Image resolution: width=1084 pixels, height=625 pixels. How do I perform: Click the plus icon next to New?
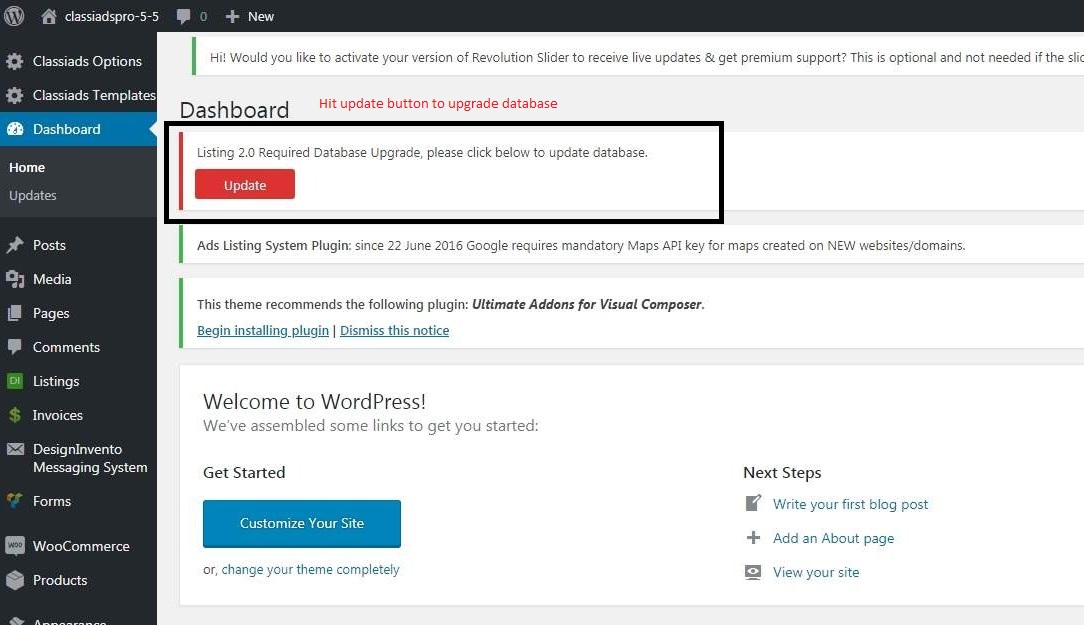(232, 17)
